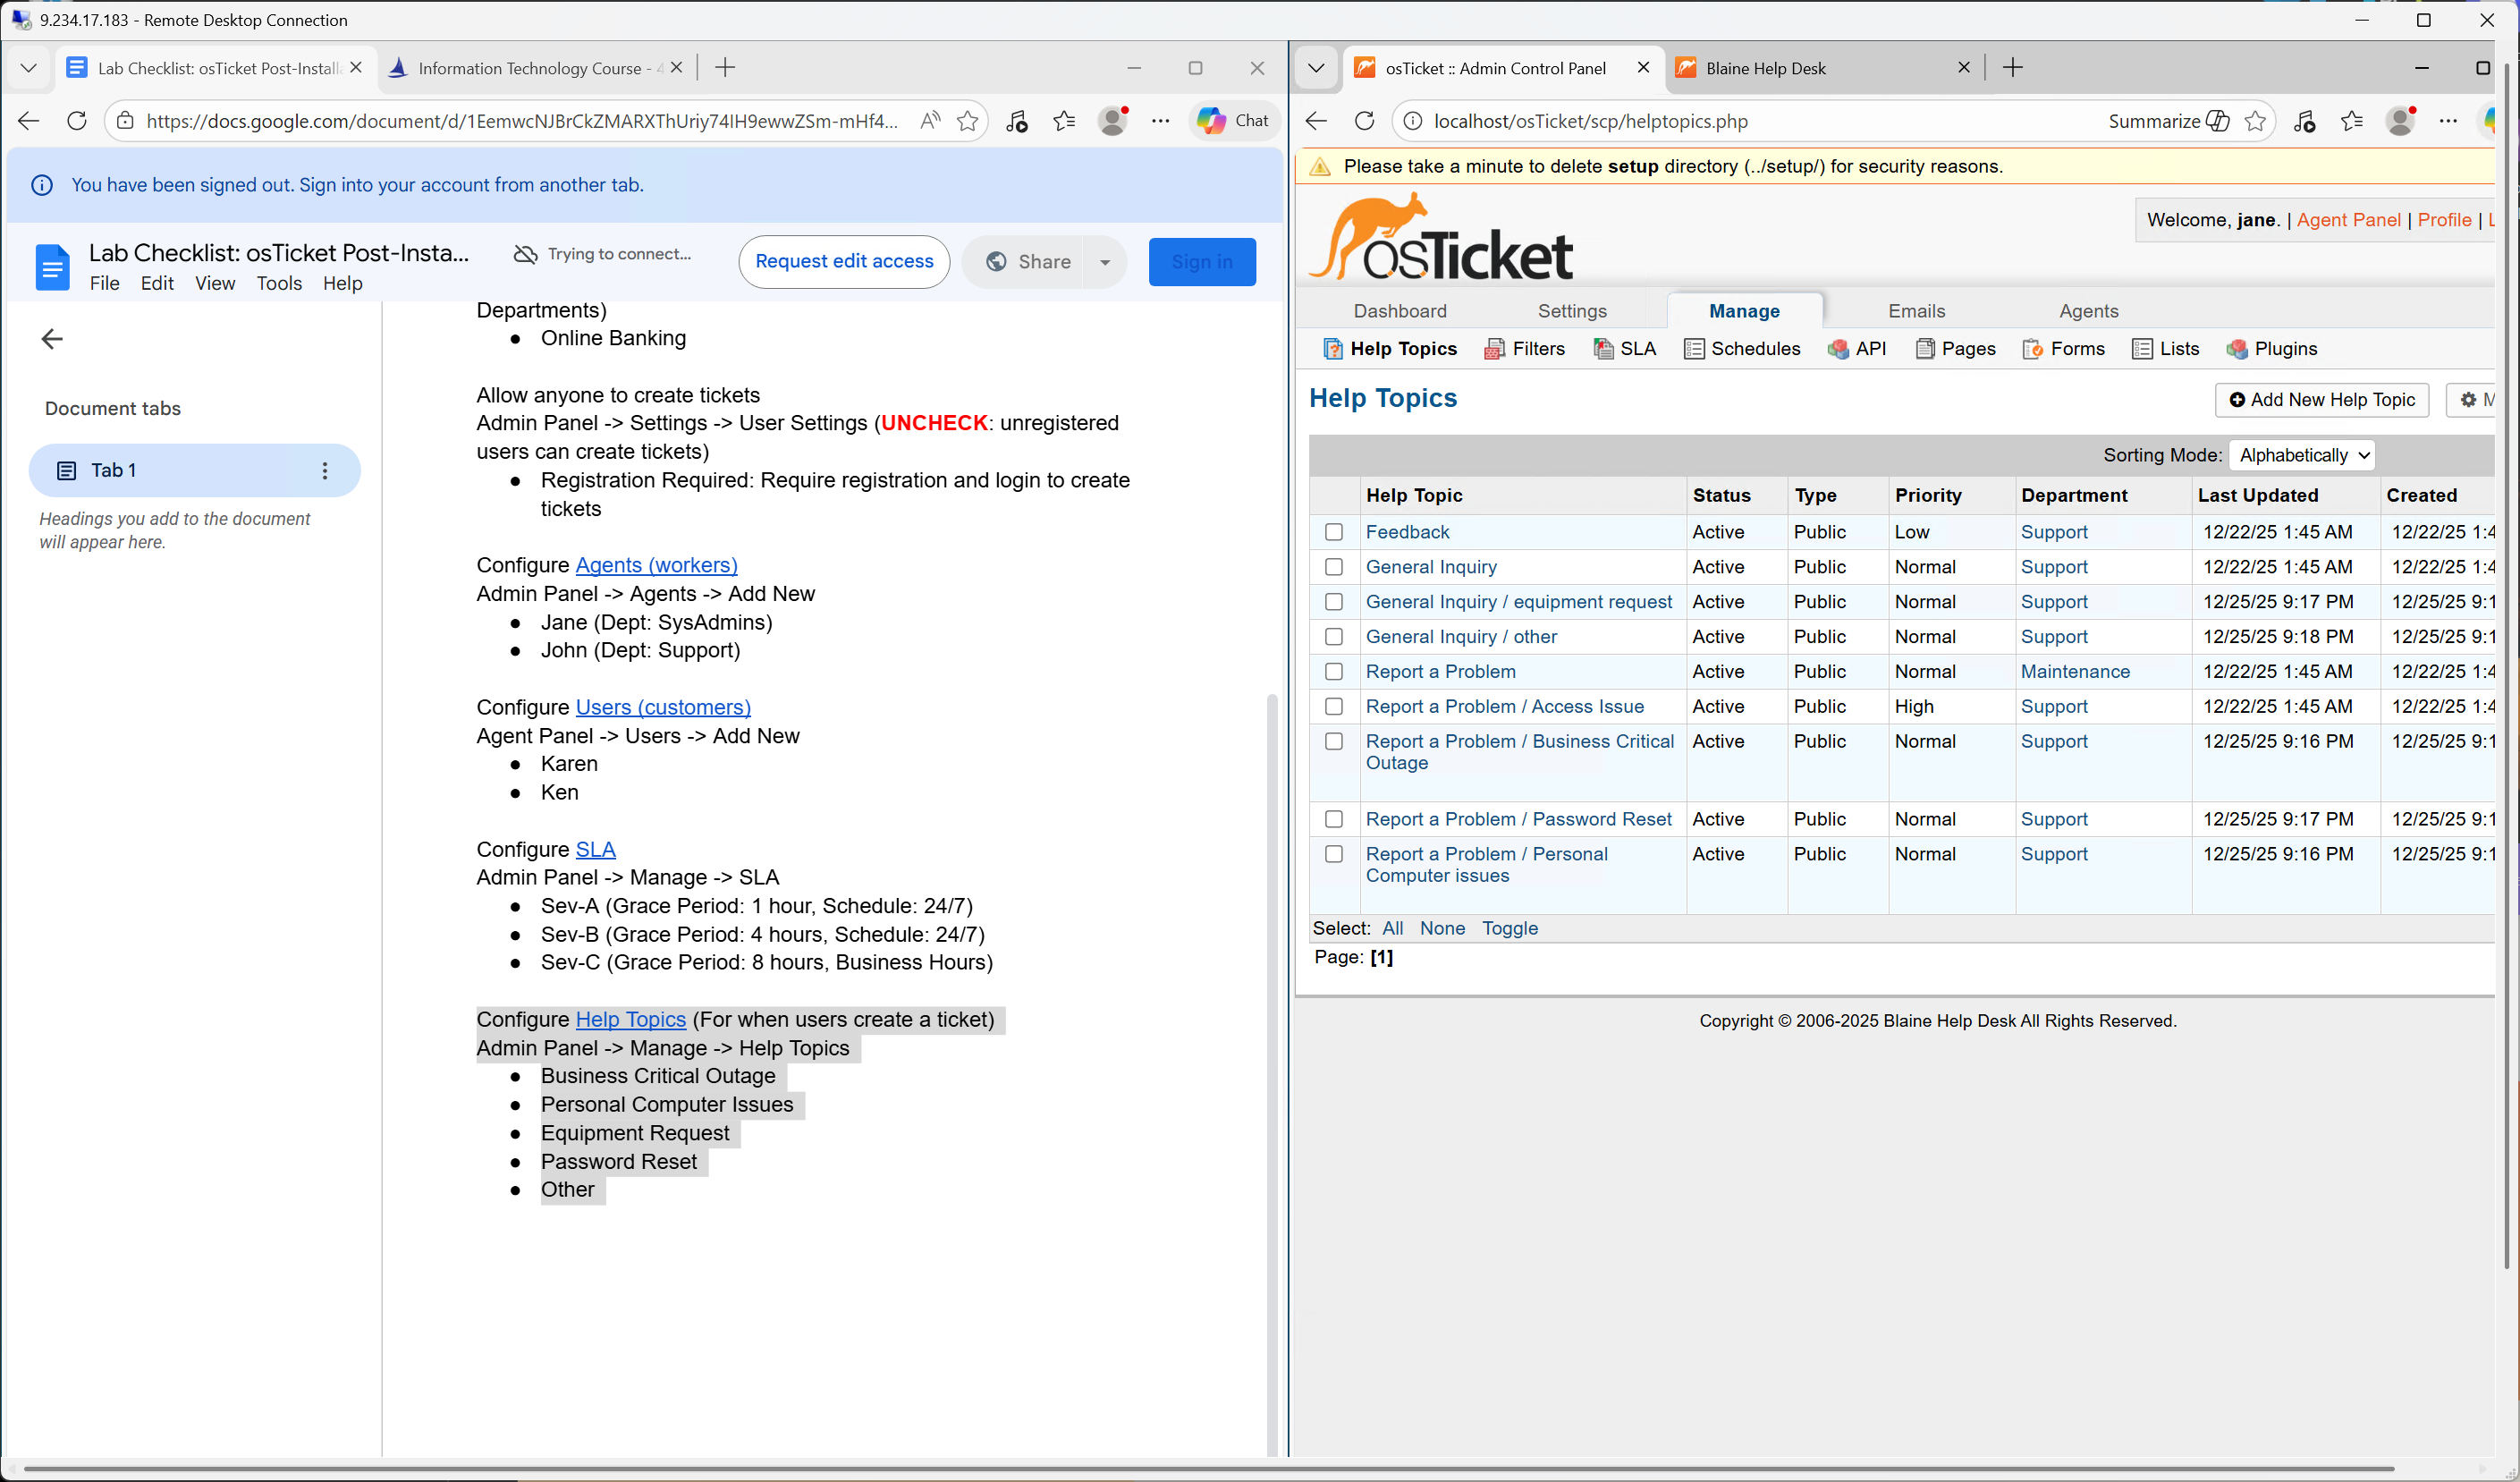Open the Maintenance department link
This screenshot has height=1482, width=2520.
tap(2075, 672)
